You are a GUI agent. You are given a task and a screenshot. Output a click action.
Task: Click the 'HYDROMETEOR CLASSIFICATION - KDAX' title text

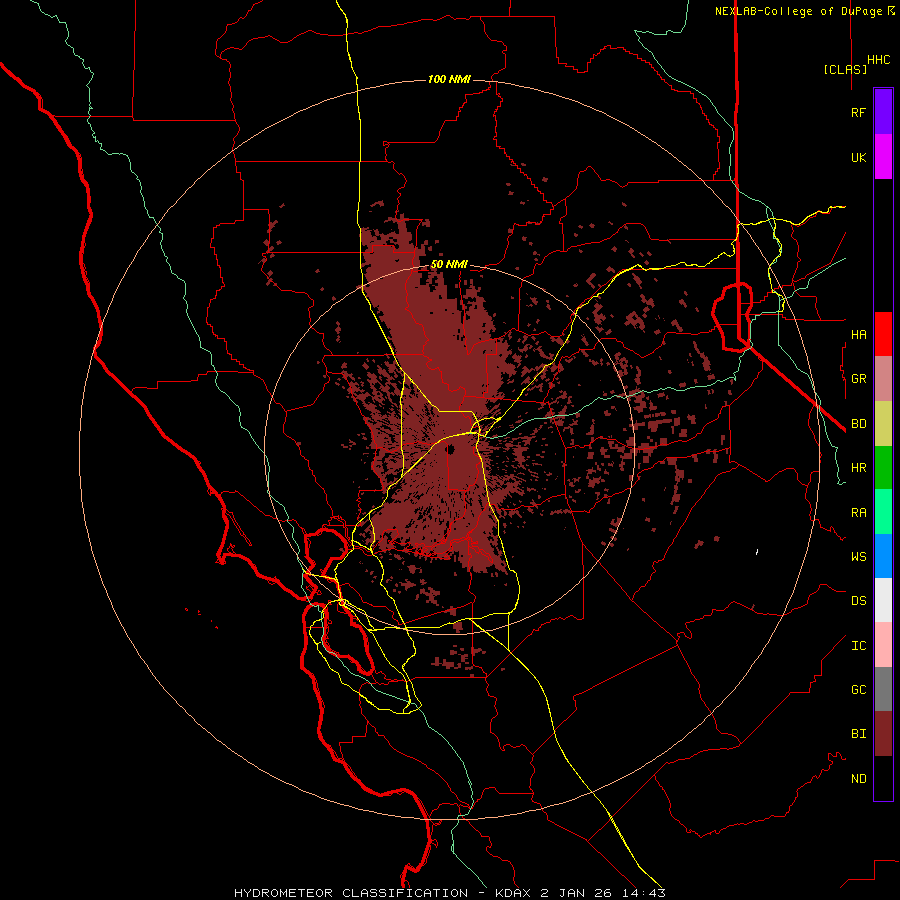point(381,893)
